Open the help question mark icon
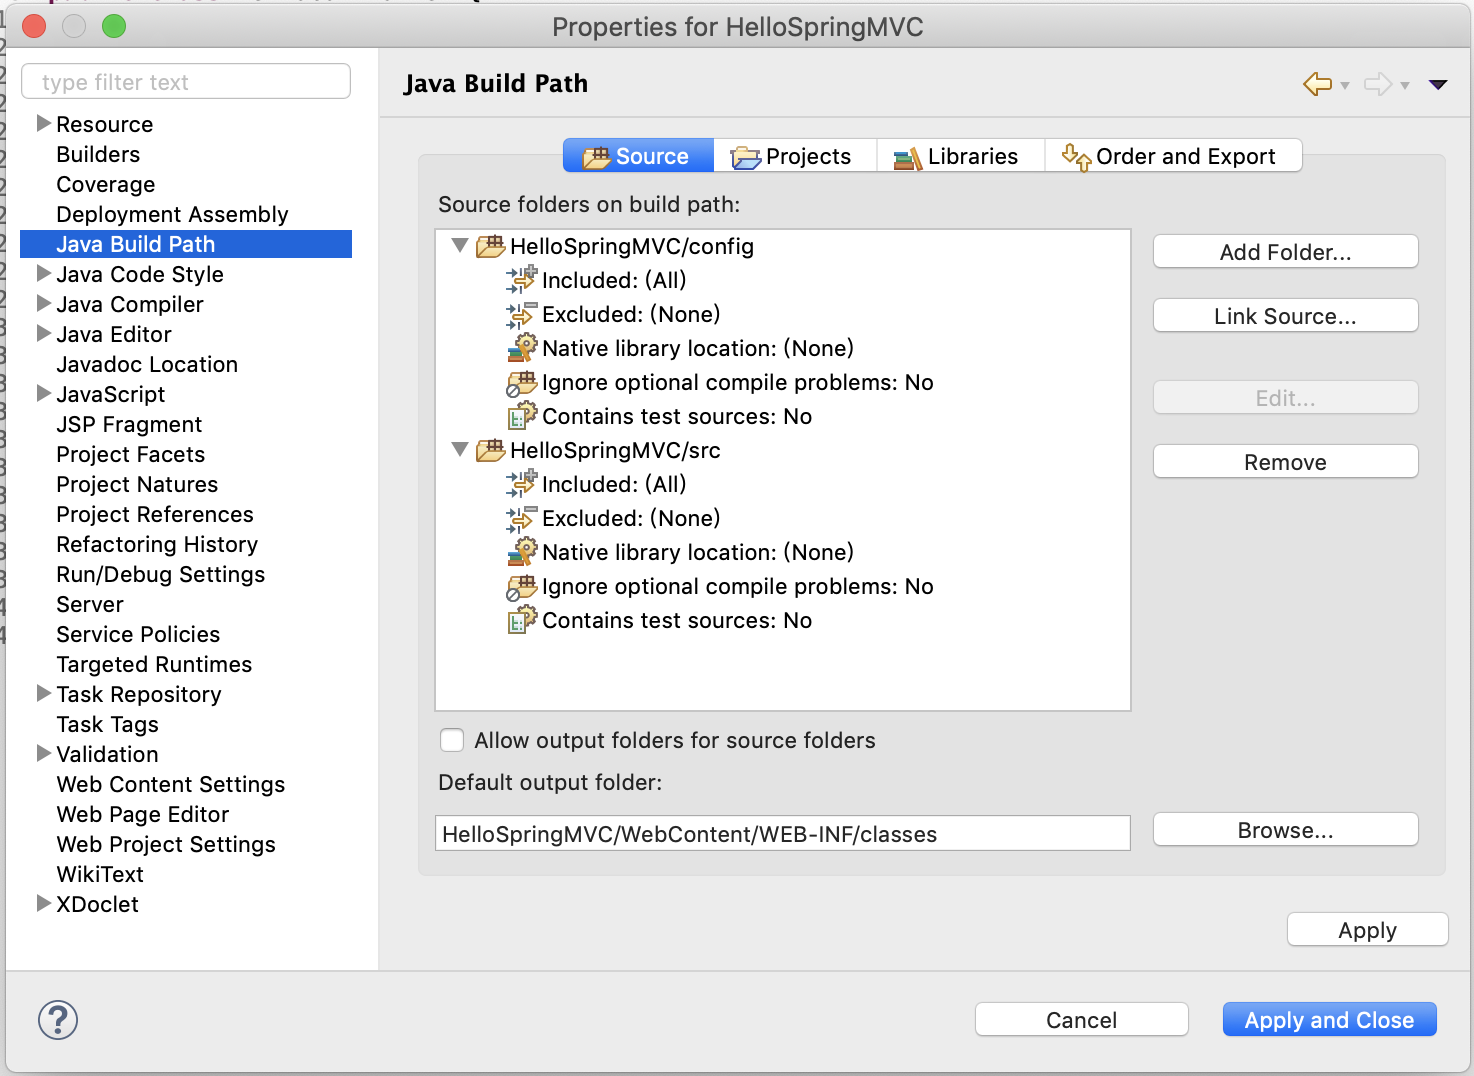 (58, 1020)
